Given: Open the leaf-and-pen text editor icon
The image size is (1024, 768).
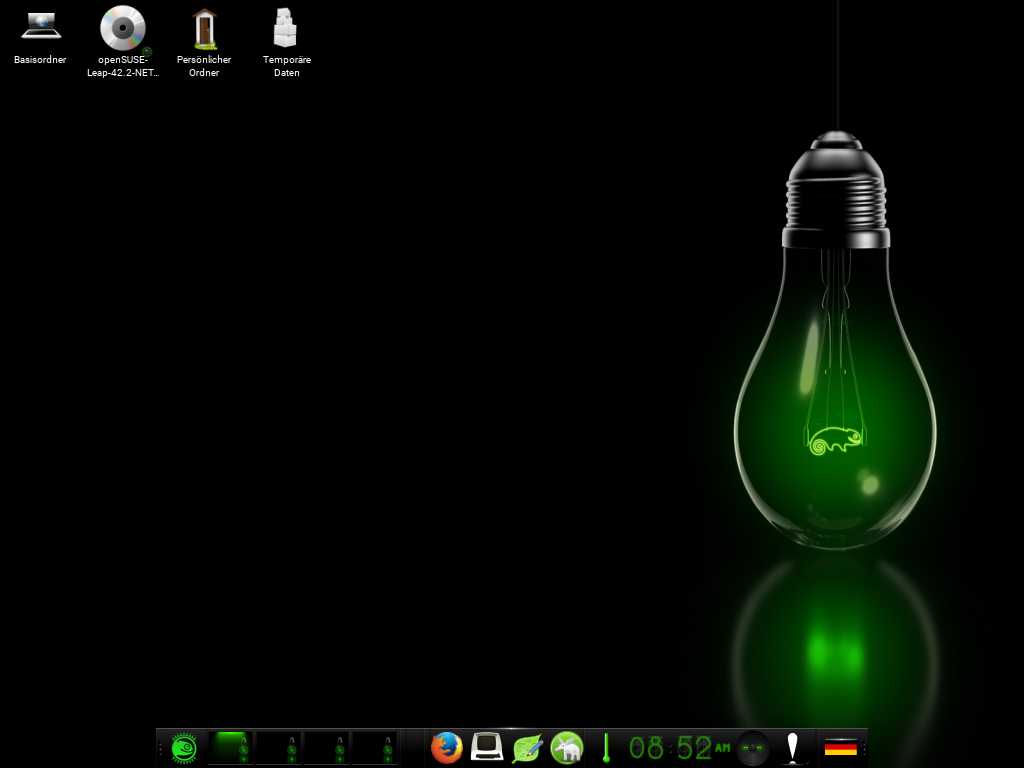Looking at the screenshot, I should coord(527,748).
